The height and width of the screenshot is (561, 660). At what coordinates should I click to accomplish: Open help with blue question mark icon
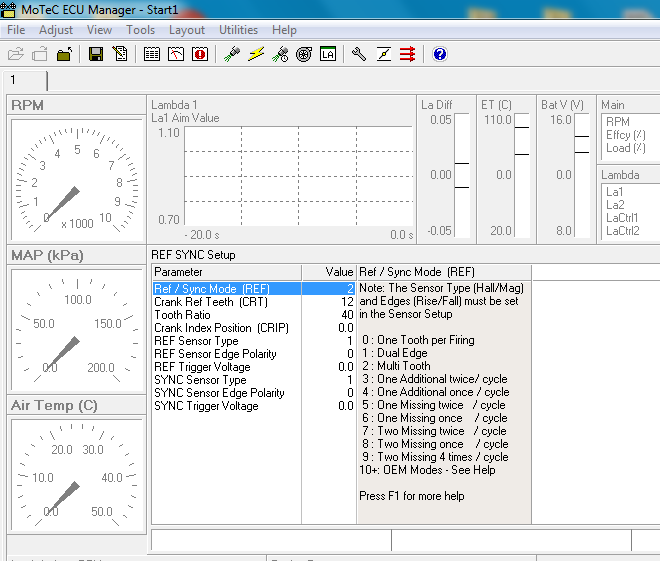click(439, 54)
